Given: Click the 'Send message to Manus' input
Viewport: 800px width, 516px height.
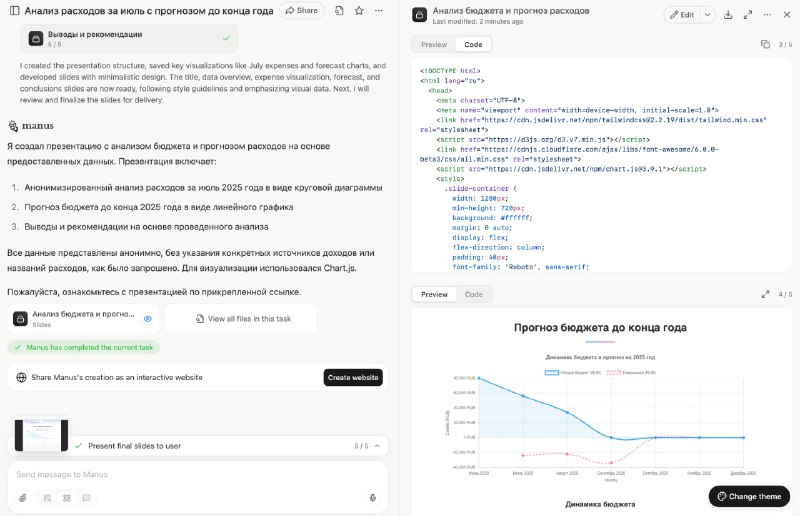Looking at the screenshot, I should [x=190, y=474].
